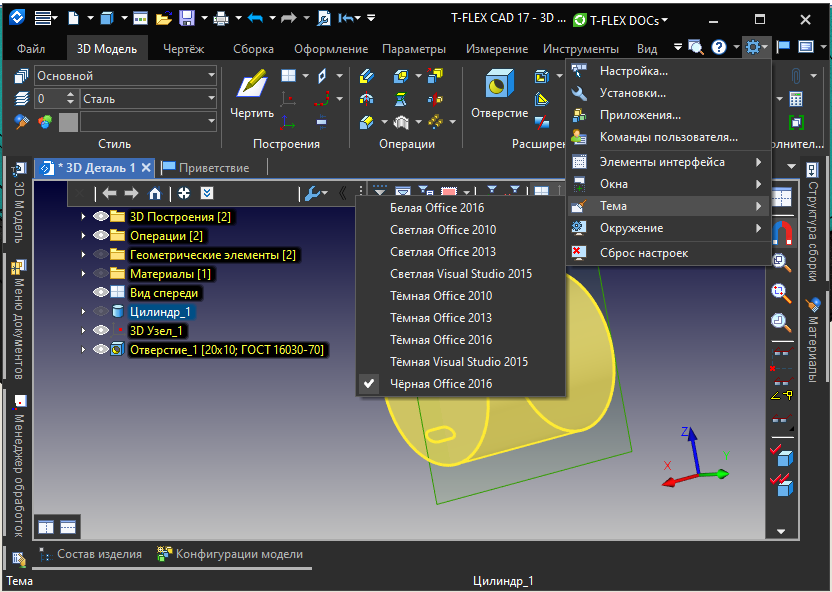Click the style brush icon in Стиль group
Image resolution: width=832 pixels, height=592 pixels.
[x=21, y=122]
